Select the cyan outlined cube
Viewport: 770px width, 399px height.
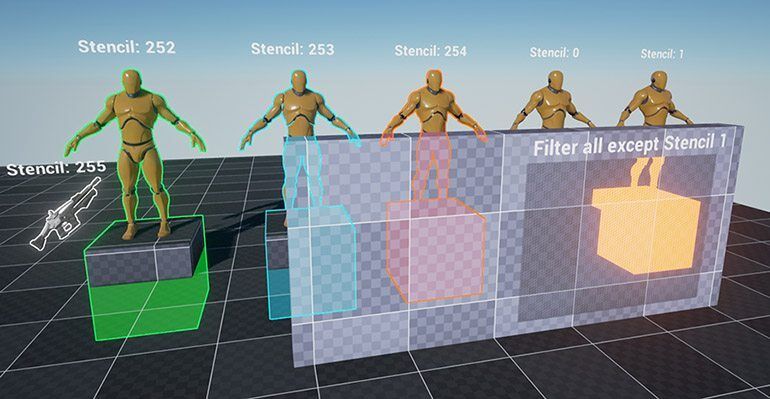point(311,262)
